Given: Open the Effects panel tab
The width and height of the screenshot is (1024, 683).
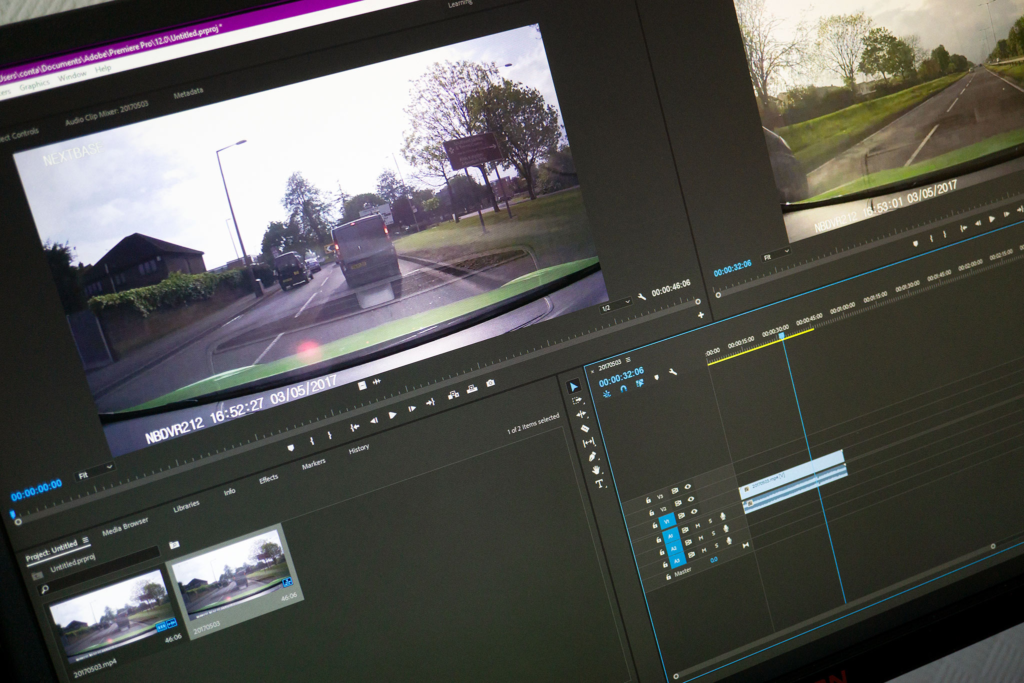Looking at the screenshot, I should [268, 479].
